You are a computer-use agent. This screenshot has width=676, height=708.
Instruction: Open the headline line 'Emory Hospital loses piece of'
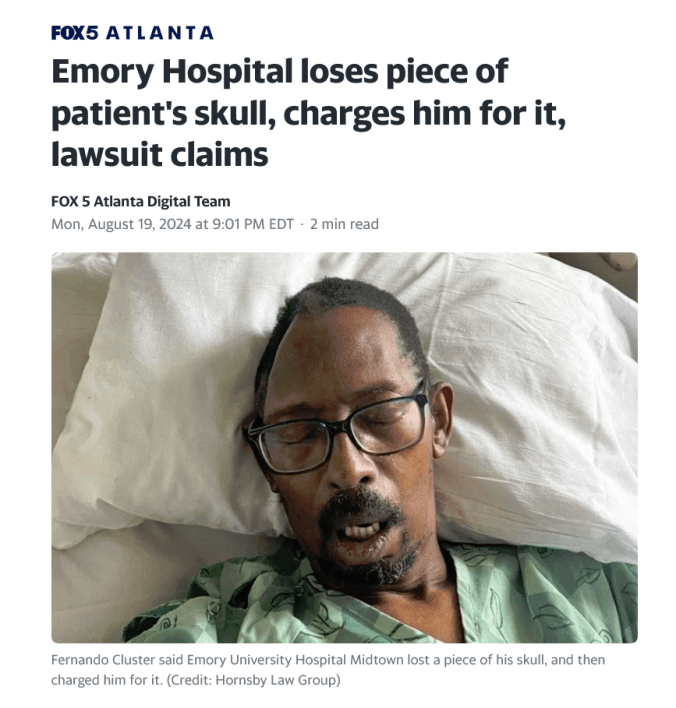click(280, 72)
